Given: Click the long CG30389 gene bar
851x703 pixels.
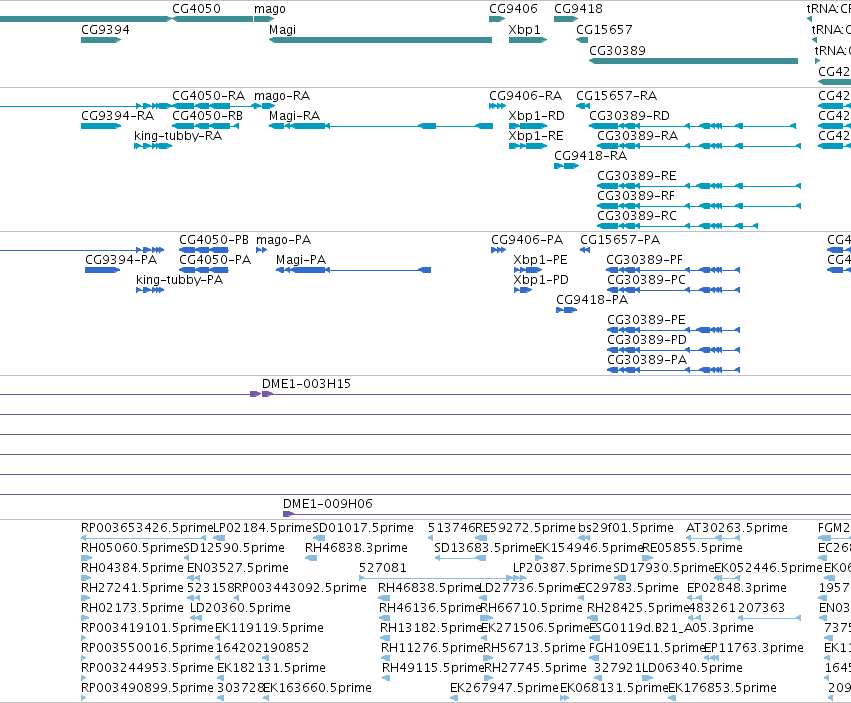Looking at the screenshot, I should [x=693, y=61].
